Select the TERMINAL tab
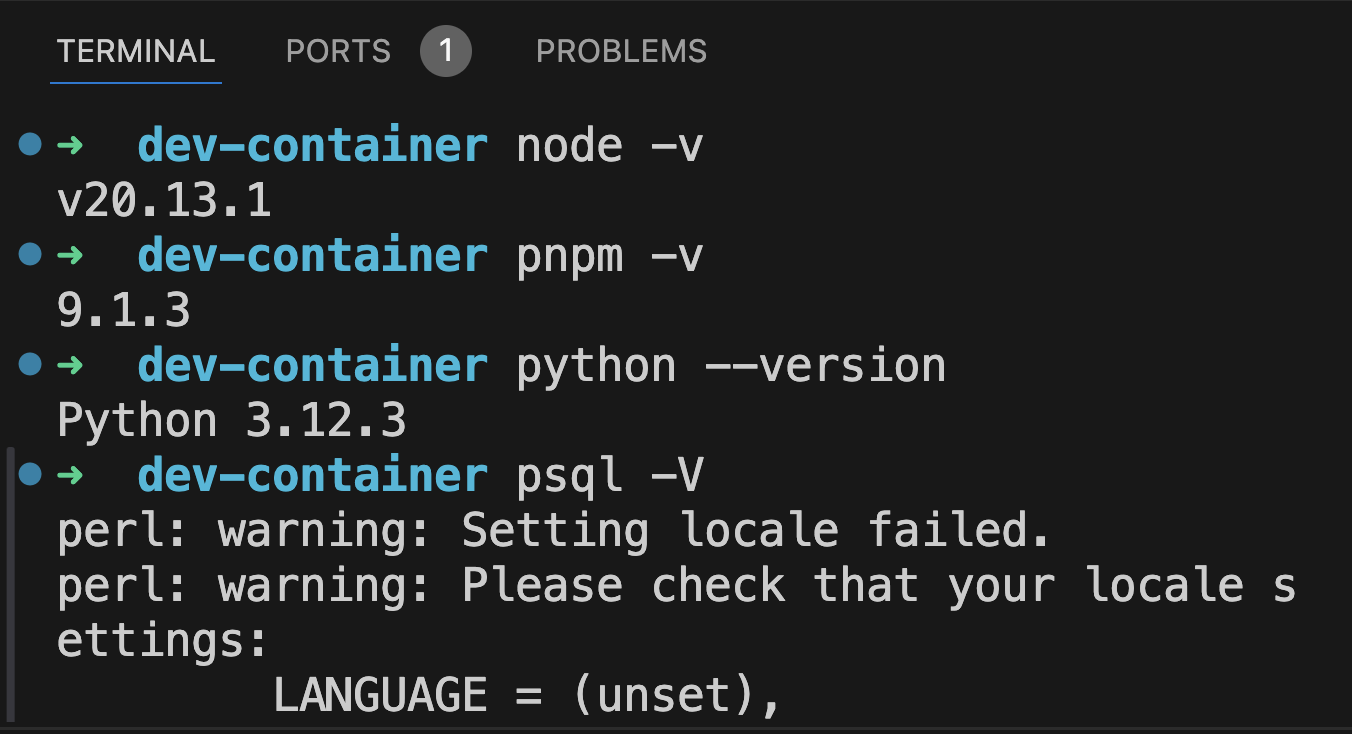 pyautogui.click(x=135, y=51)
